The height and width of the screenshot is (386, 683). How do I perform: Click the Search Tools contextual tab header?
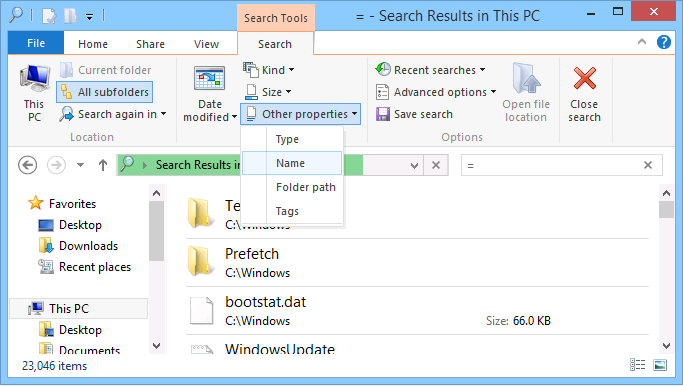tap(276, 18)
